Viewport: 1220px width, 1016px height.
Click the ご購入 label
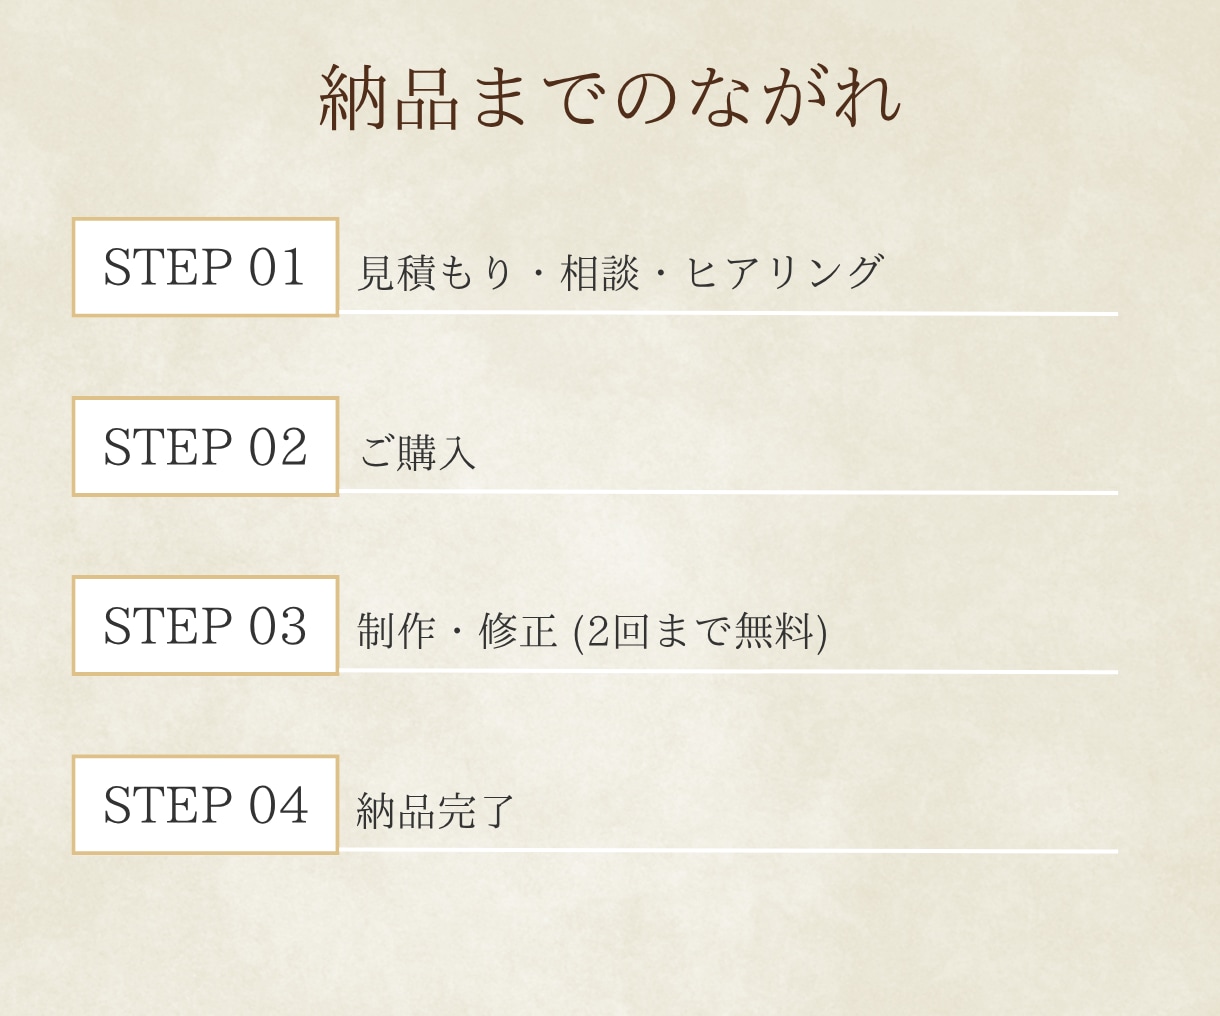[417, 452]
